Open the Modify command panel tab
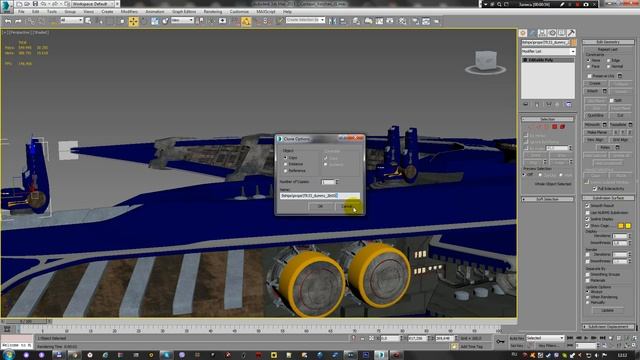 coord(533,33)
